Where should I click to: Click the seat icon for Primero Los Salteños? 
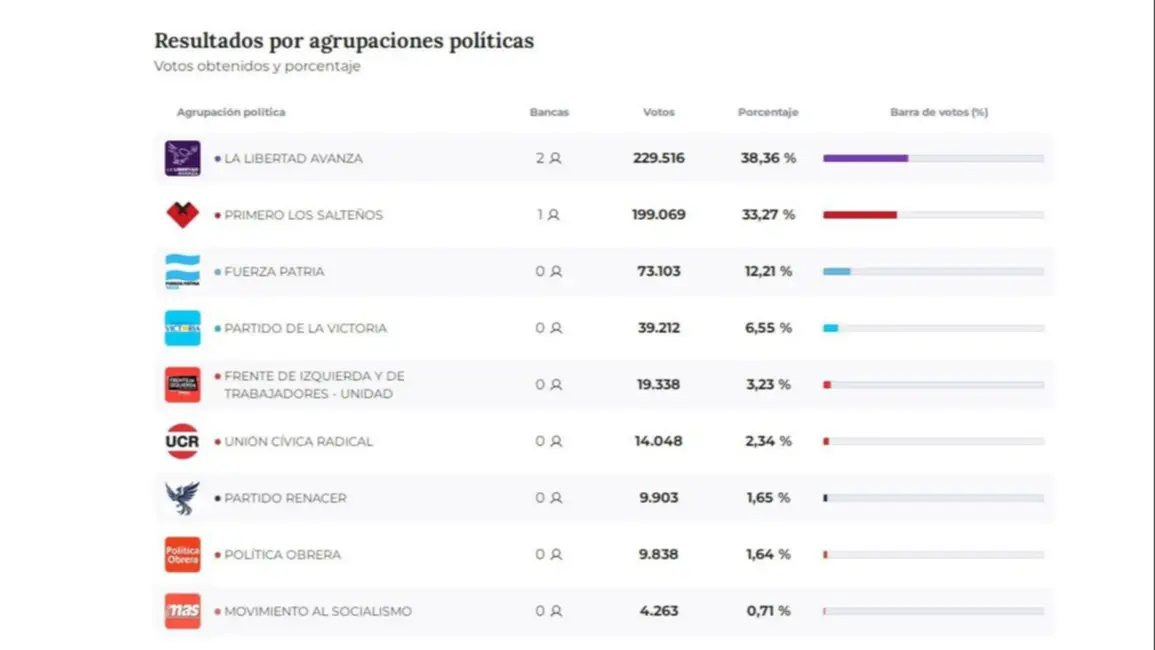(x=553, y=215)
